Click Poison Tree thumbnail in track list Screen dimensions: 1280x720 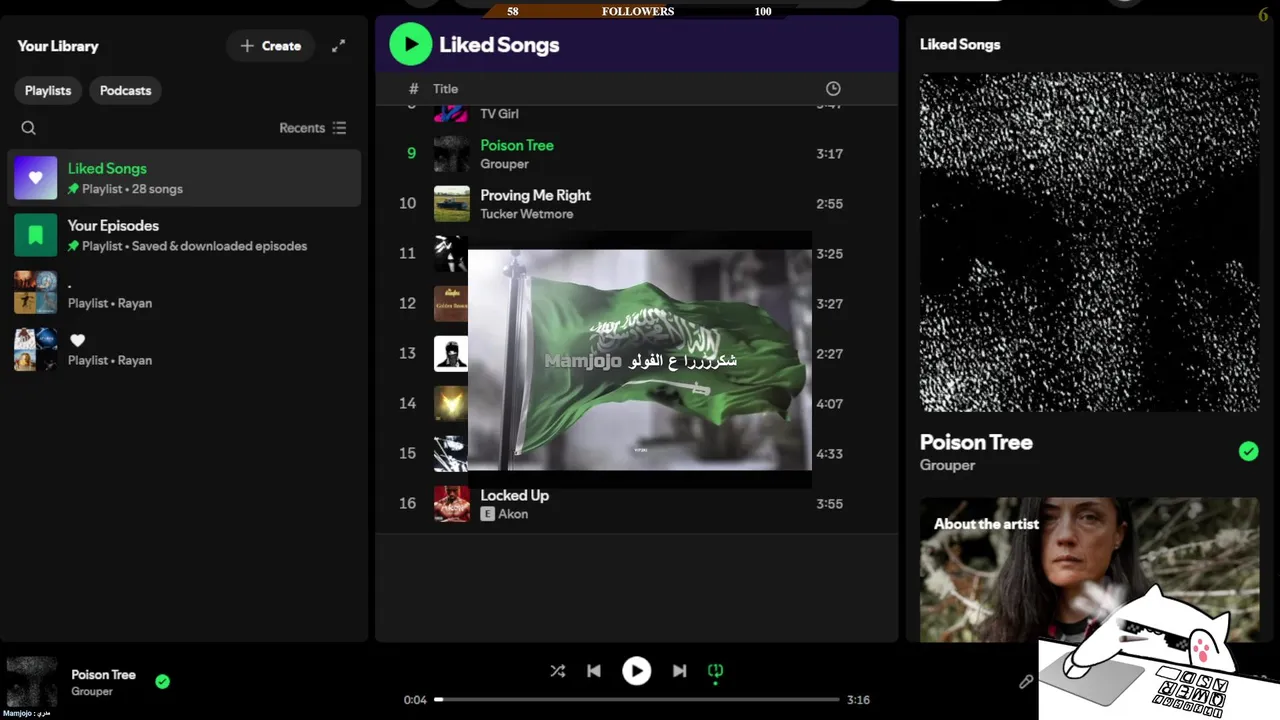pyautogui.click(x=451, y=154)
